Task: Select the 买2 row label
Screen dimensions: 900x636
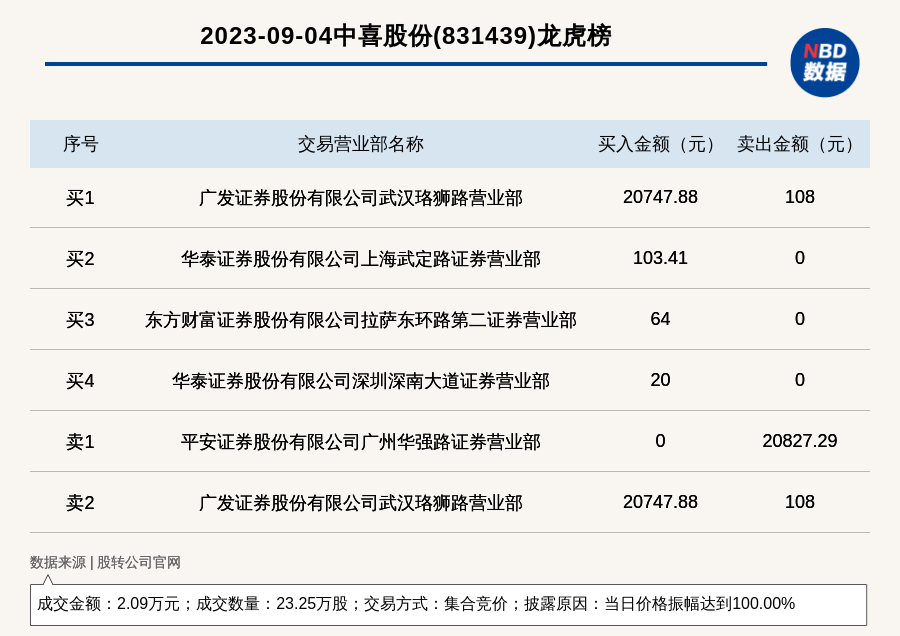Action: (x=80, y=258)
